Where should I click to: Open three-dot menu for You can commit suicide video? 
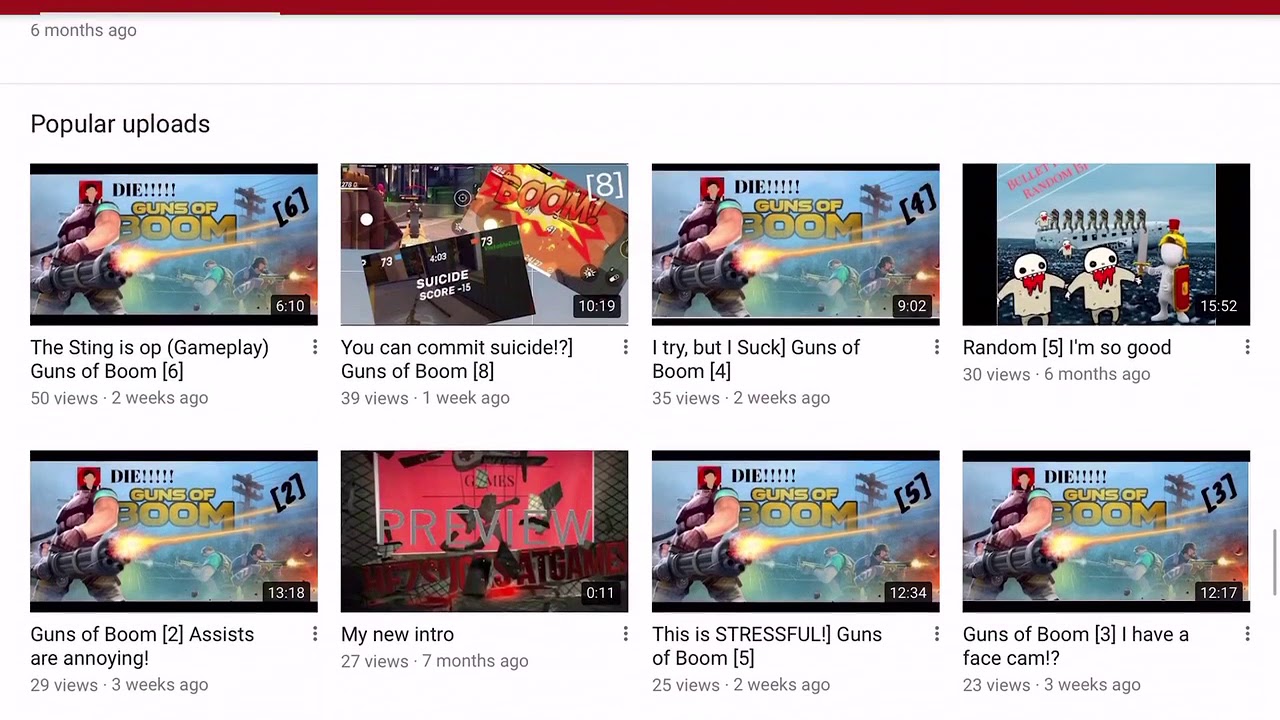click(625, 347)
